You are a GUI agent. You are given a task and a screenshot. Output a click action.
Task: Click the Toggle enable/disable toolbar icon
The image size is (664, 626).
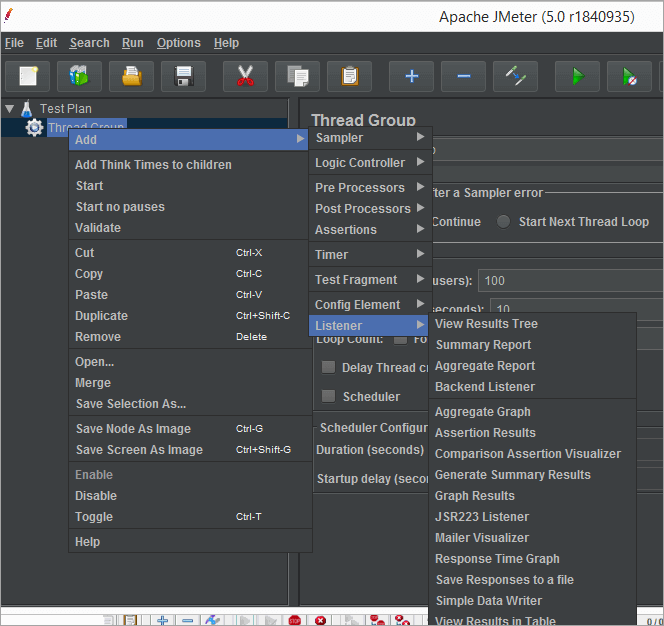click(515, 77)
